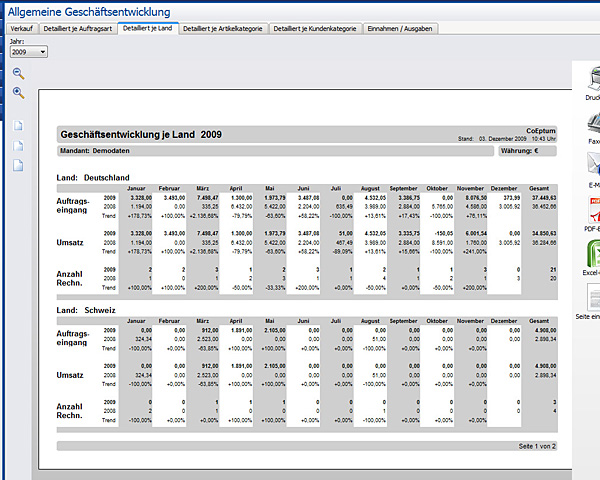
Task: Open Detailliert je Kundenkategorie tab
Action: (x=315, y=29)
